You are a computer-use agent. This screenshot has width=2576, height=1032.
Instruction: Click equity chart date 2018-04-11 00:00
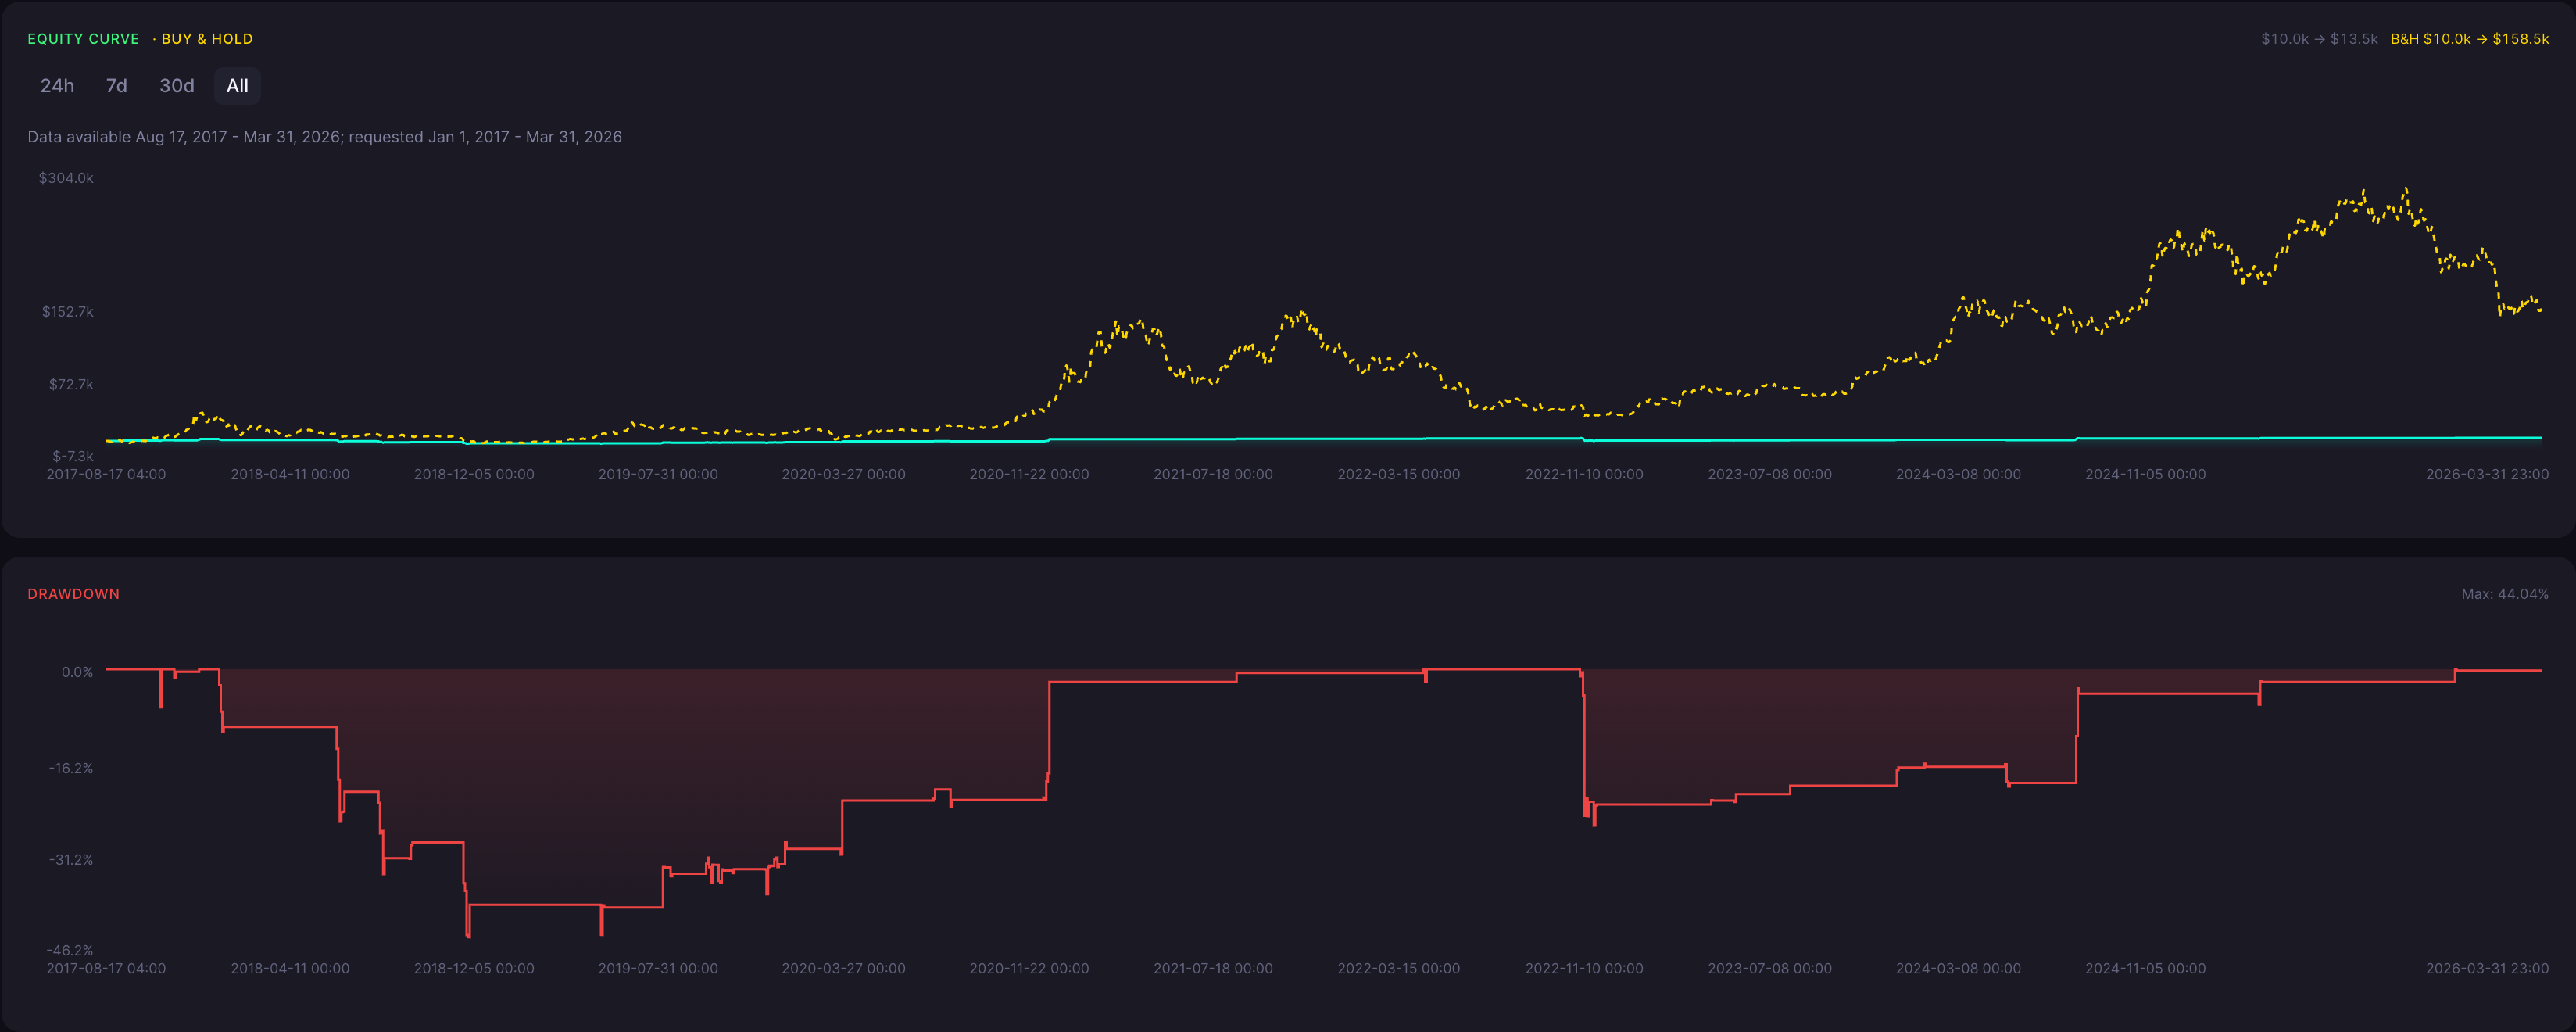click(x=290, y=474)
